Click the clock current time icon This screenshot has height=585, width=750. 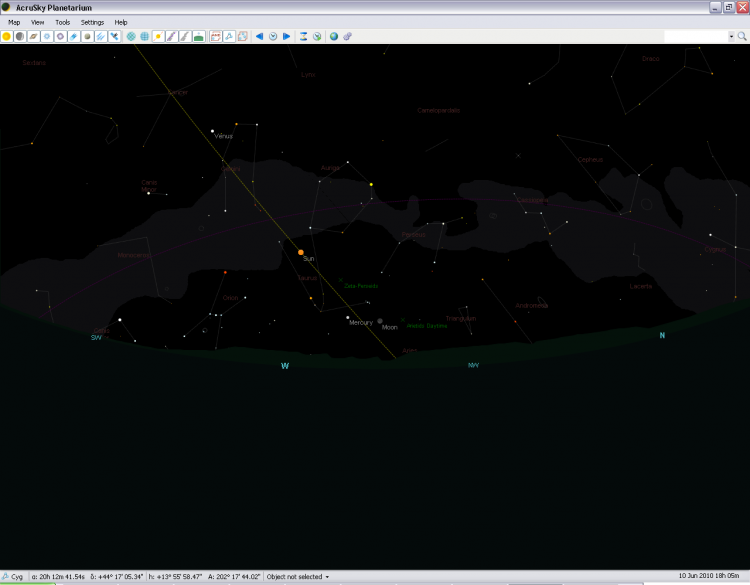pyautogui.click(x=273, y=36)
